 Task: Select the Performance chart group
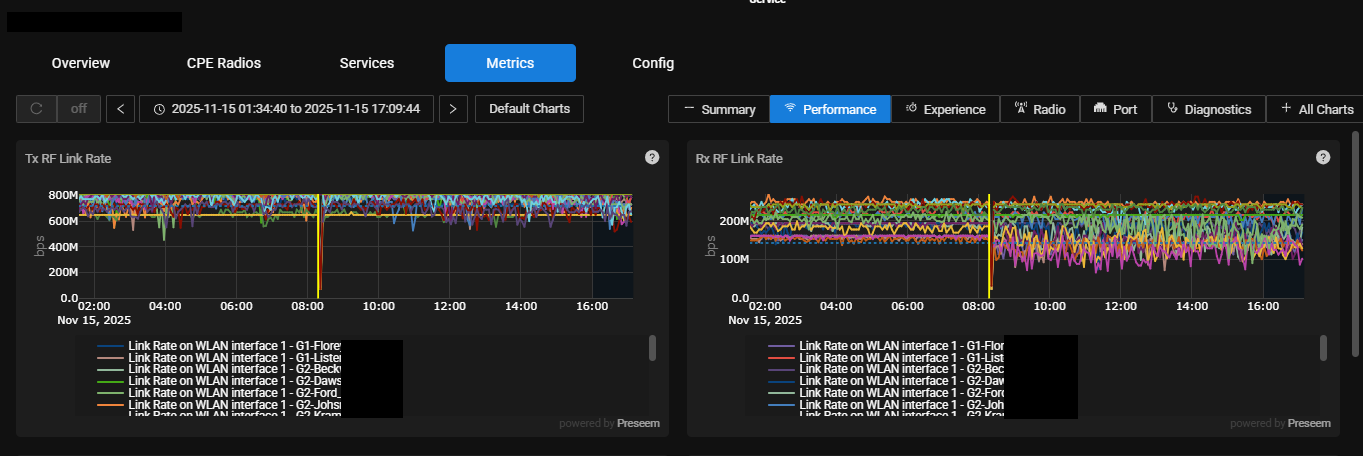[830, 109]
